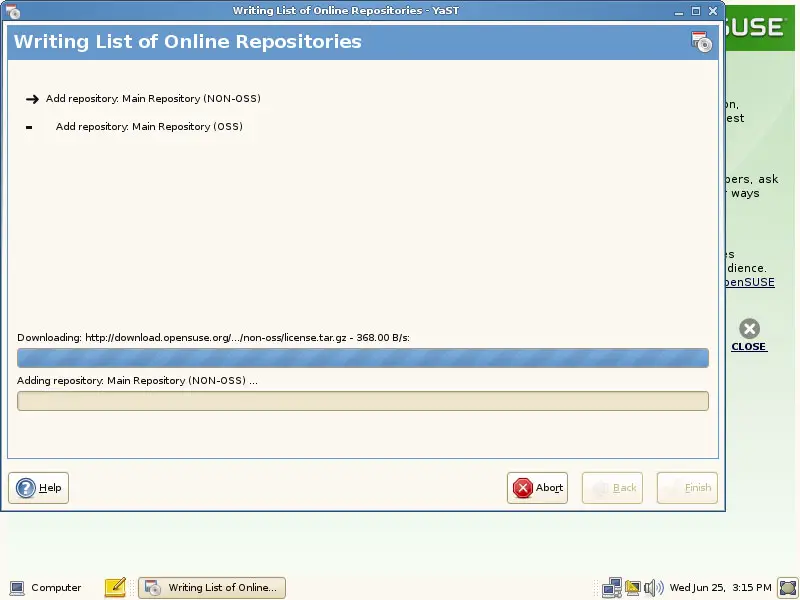Launch the yellow notes icon in the taskbar
The height and width of the screenshot is (600, 800).
click(x=115, y=588)
